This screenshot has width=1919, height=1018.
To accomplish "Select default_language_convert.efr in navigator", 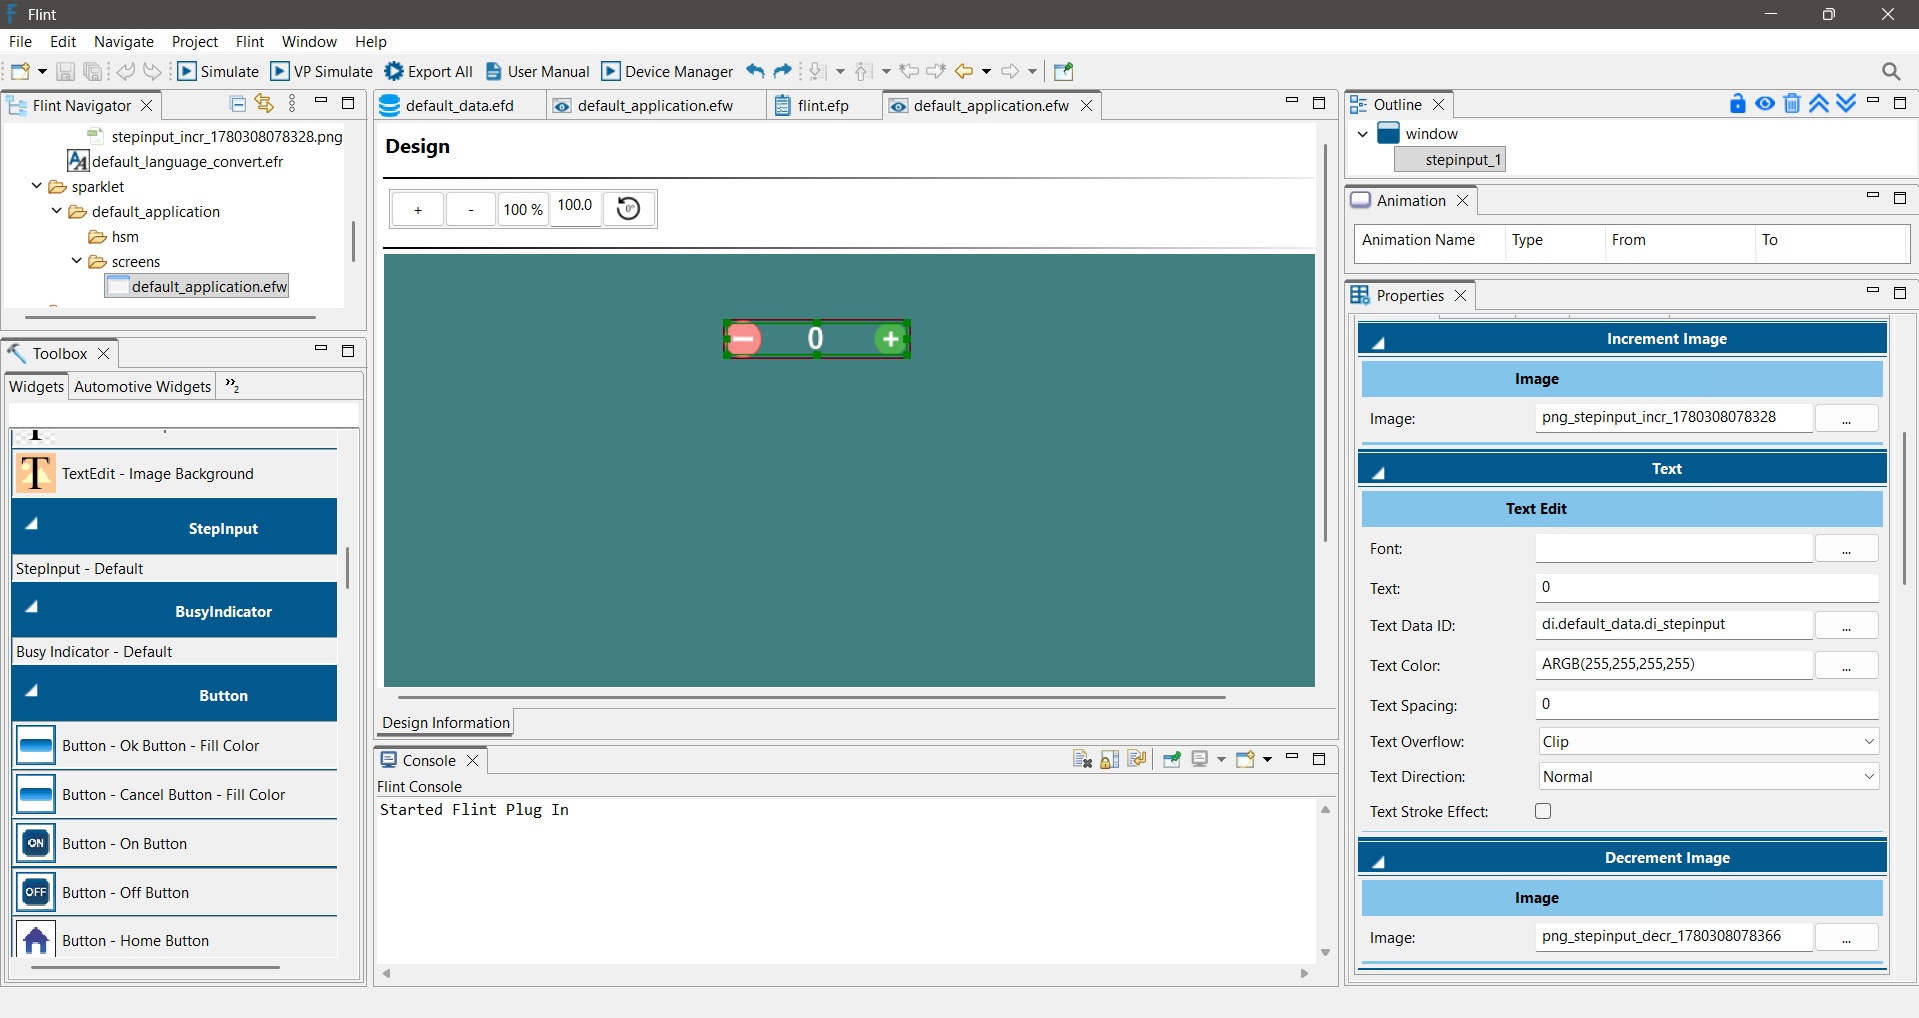I will tap(187, 161).
